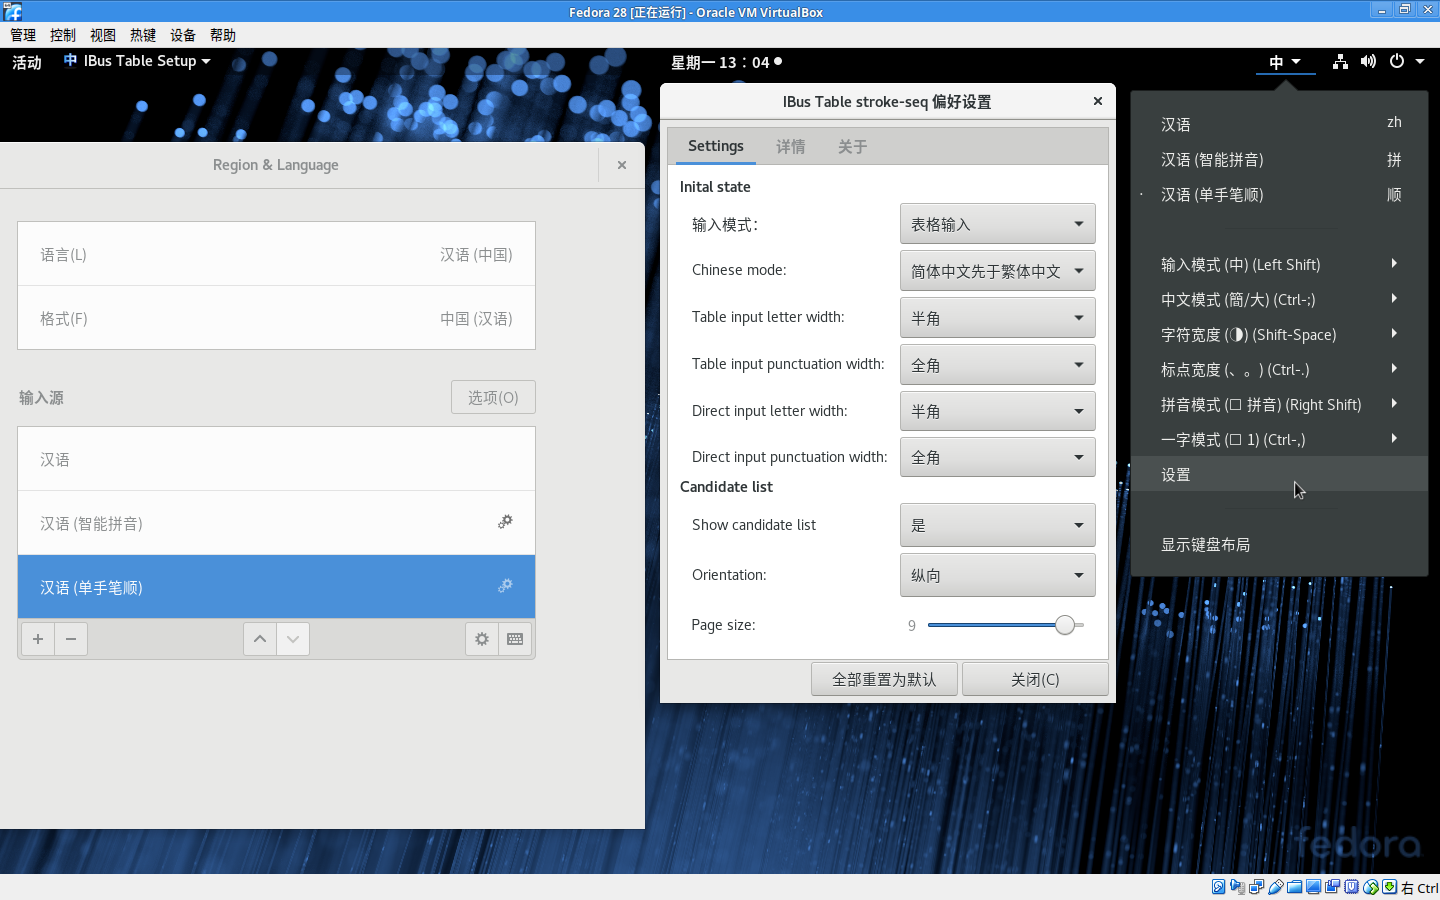
Task: Open the 输入模式 dropdown showing 表格输入
Action: (998, 224)
